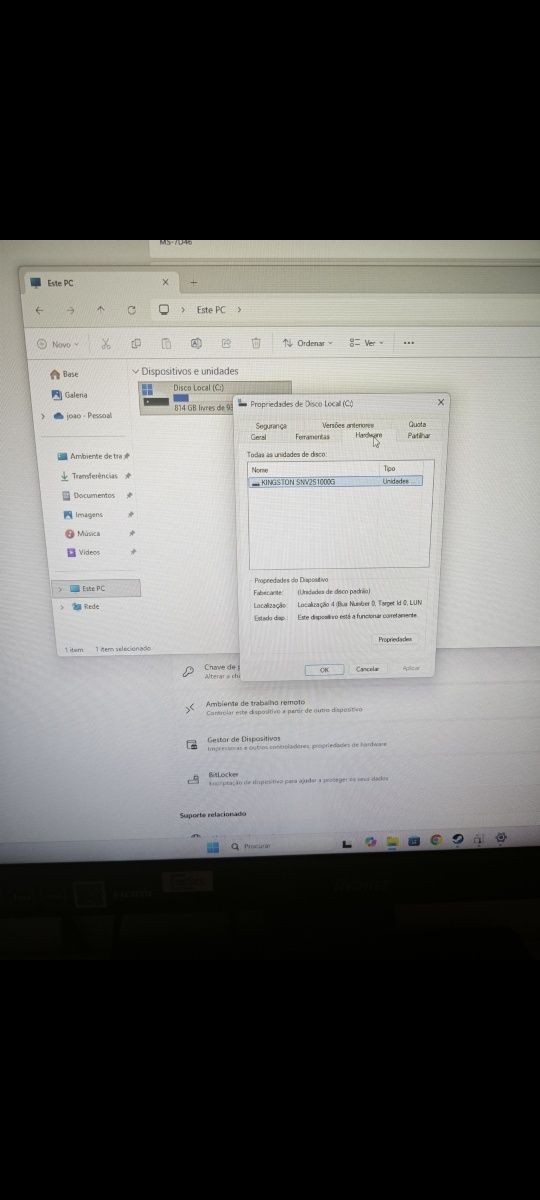
Task: Click the Propriedades button in dialog
Action: 395,639
